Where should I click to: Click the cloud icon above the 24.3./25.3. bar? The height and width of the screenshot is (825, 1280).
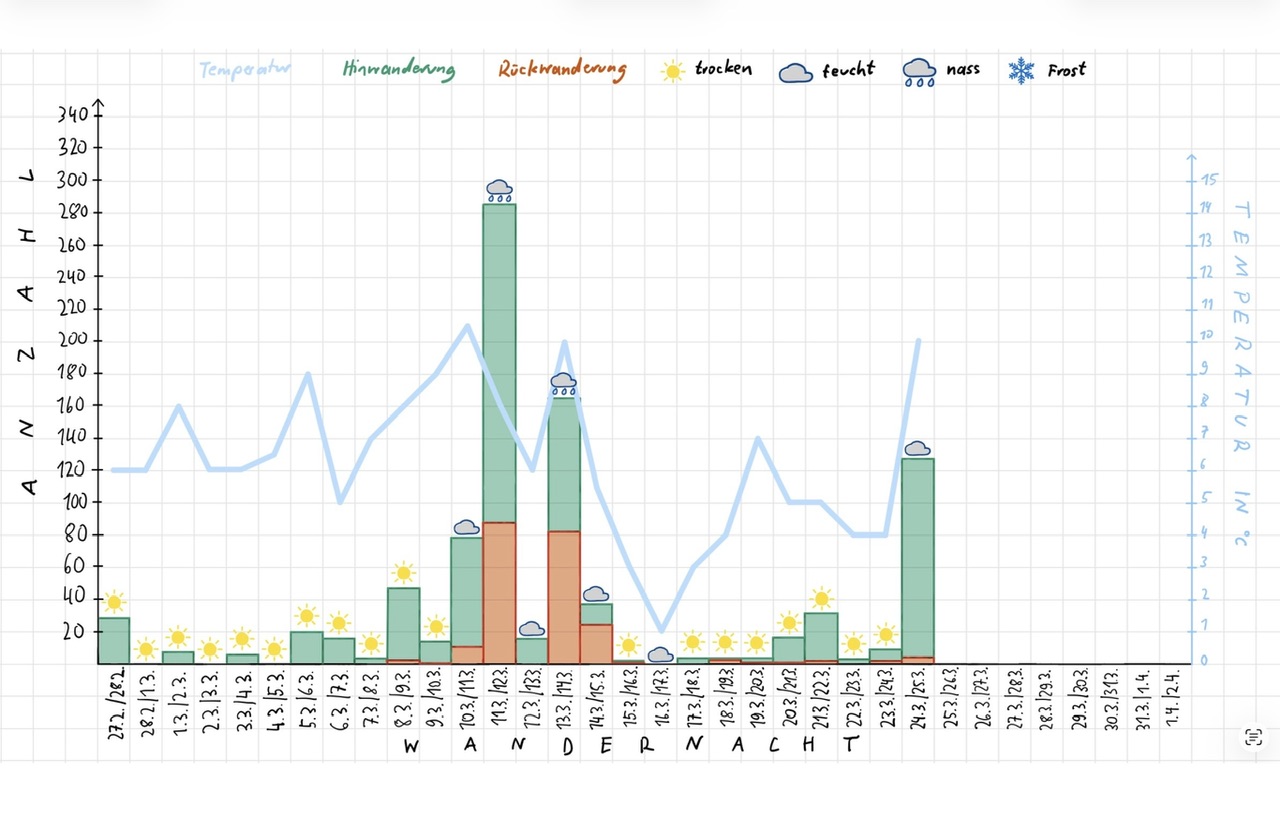(x=917, y=449)
